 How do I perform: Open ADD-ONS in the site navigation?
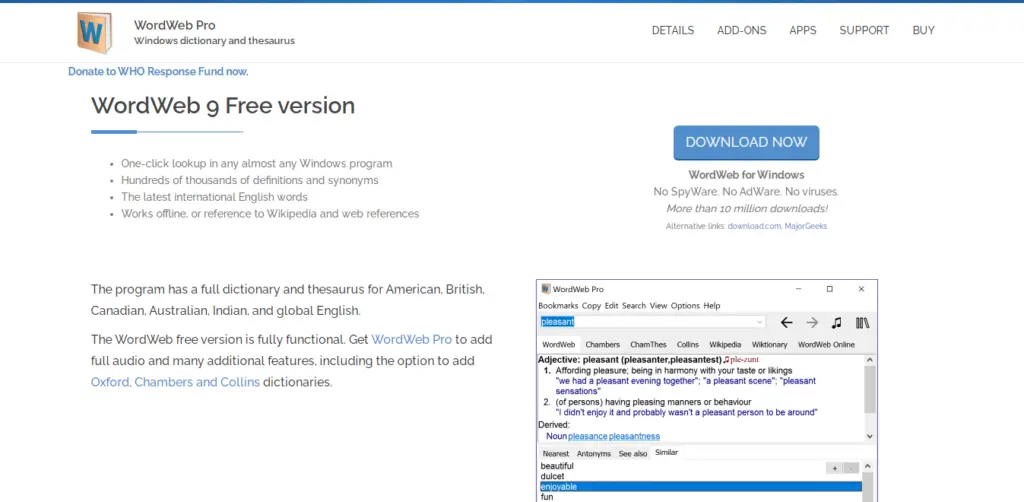[x=741, y=31]
